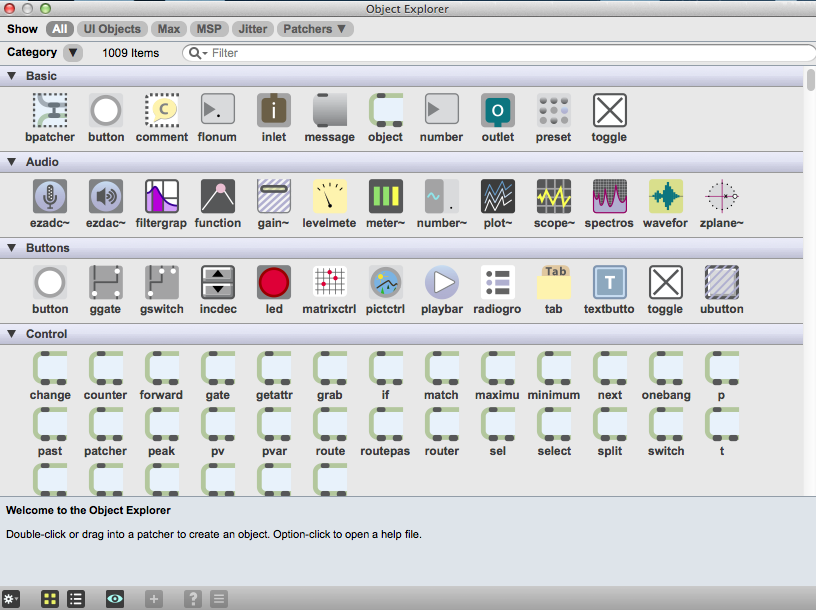Screen dimensions: 816x610
Task: Show All objects filter
Action: click(x=60, y=29)
